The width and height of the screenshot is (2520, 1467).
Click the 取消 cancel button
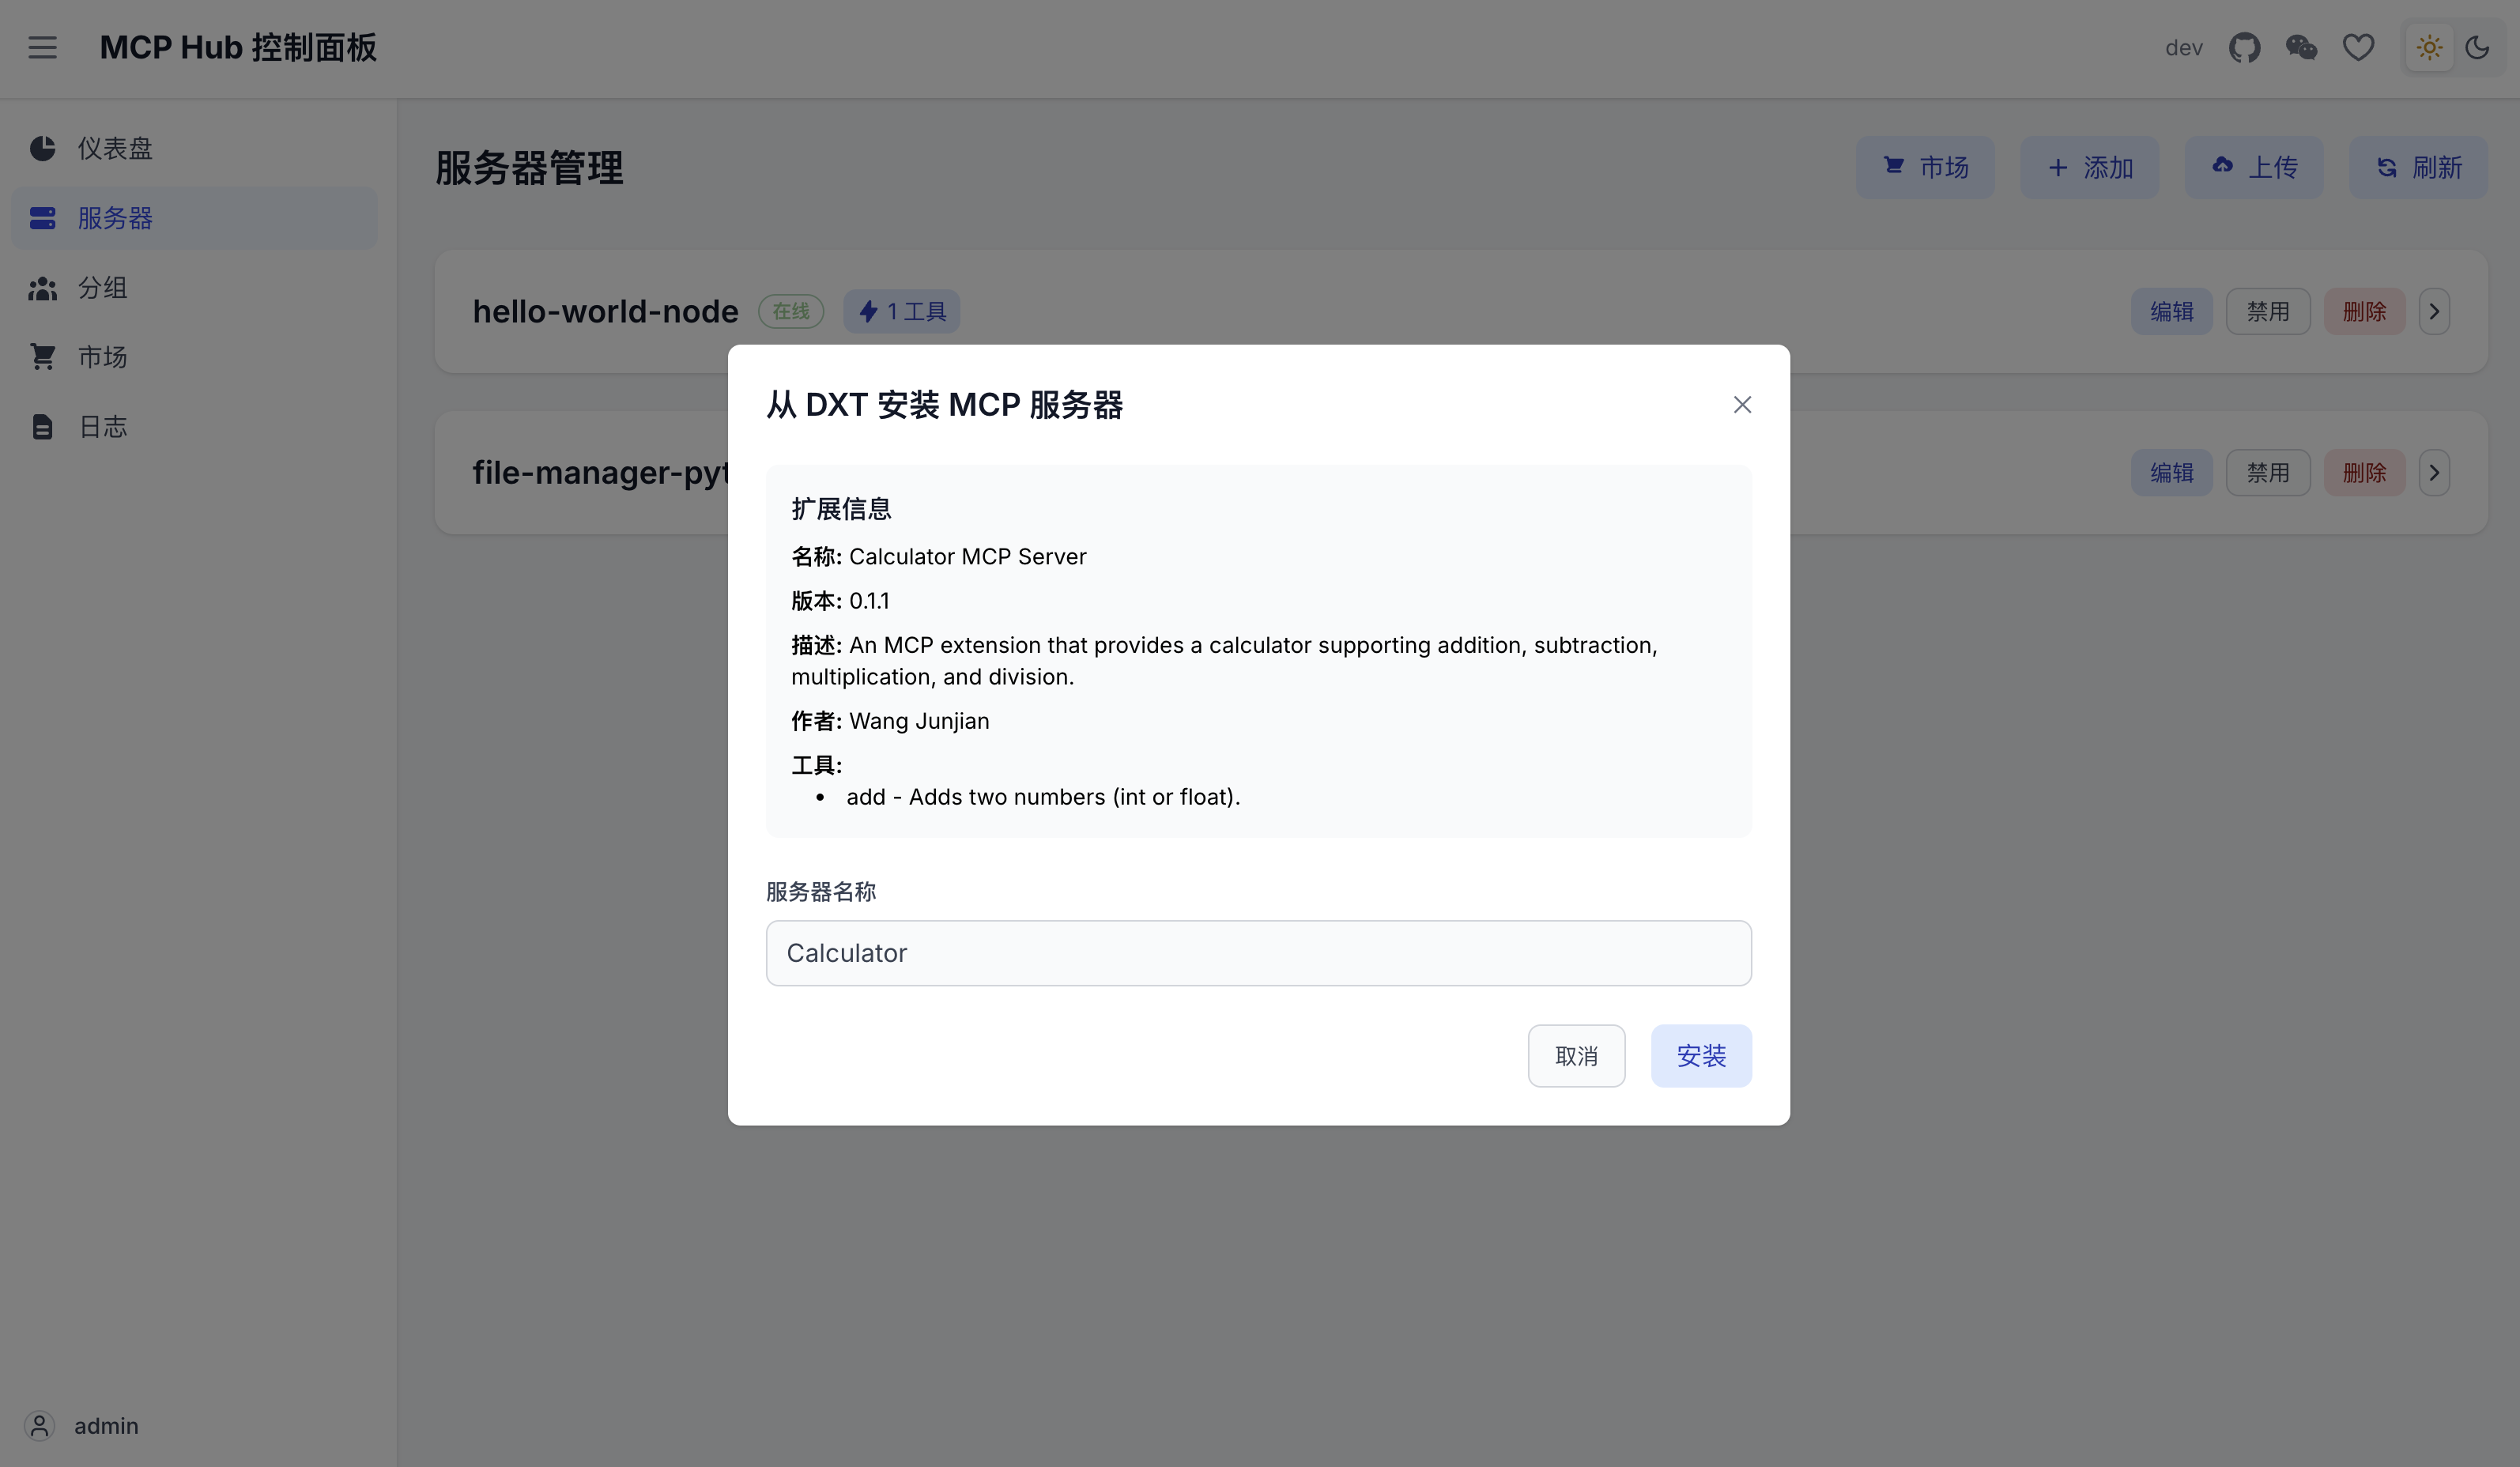pyautogui.click(x=1576, y=1055)
